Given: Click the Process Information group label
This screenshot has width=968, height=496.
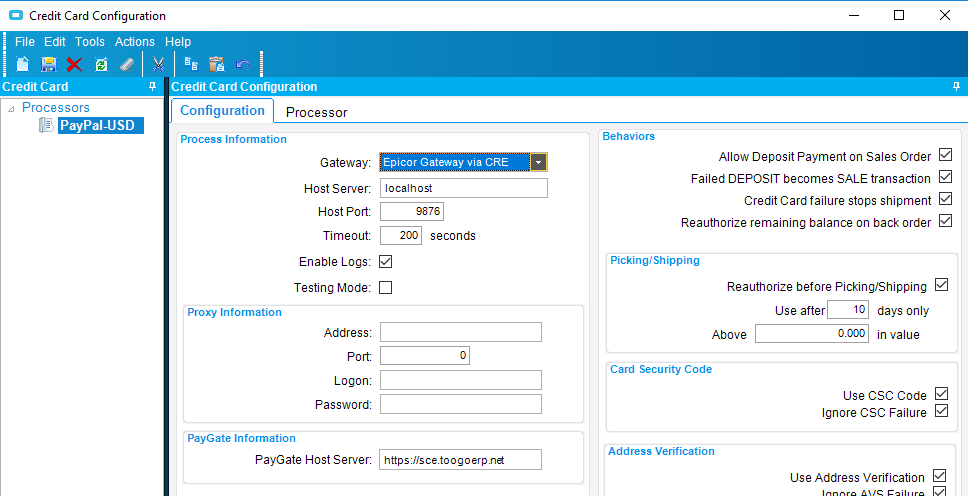Looking at the screenshot, I should 233,140.
